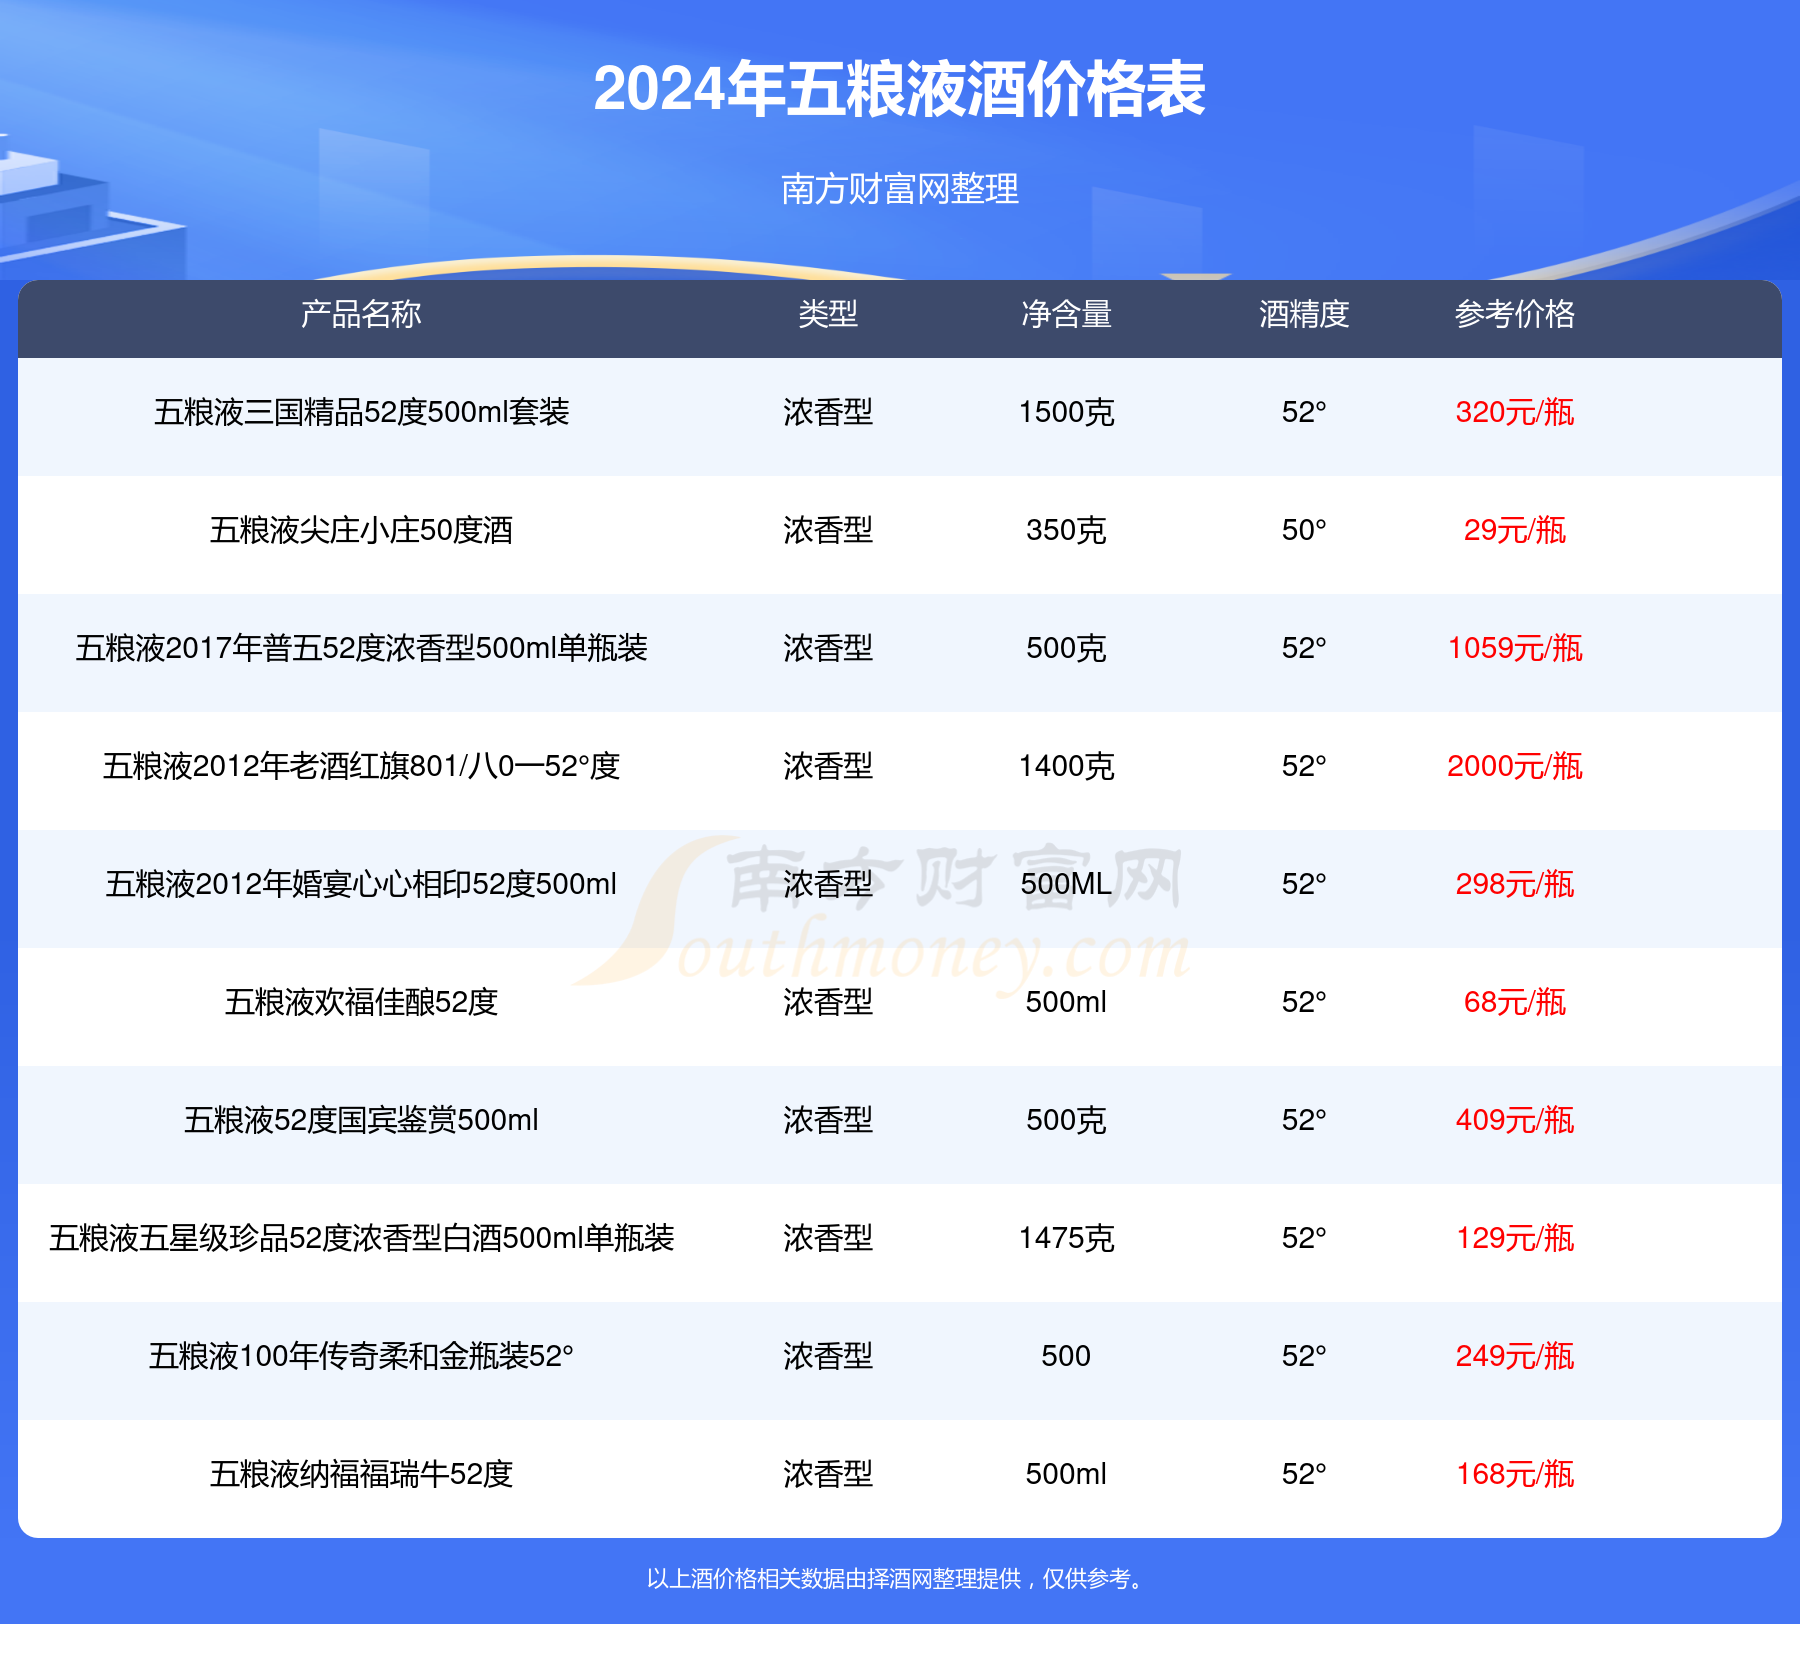Click the 1400克 net content cell
Image resolution: width=1800 pixels, height=1670 pixels.
click(1066, 766)
